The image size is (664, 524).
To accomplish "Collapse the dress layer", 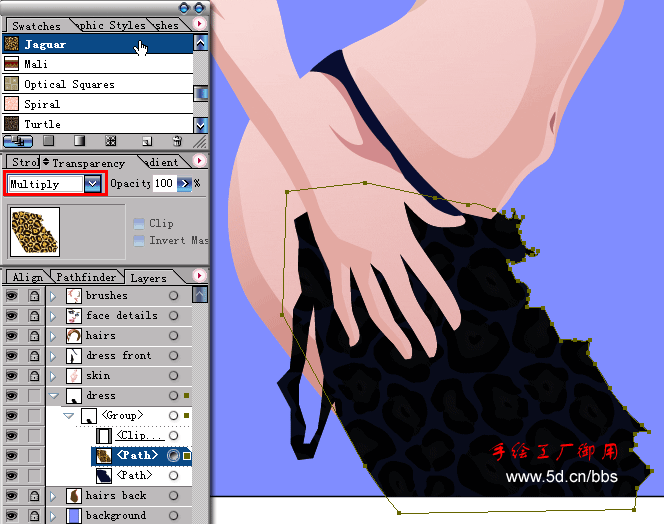I will [x=53, y=396].
